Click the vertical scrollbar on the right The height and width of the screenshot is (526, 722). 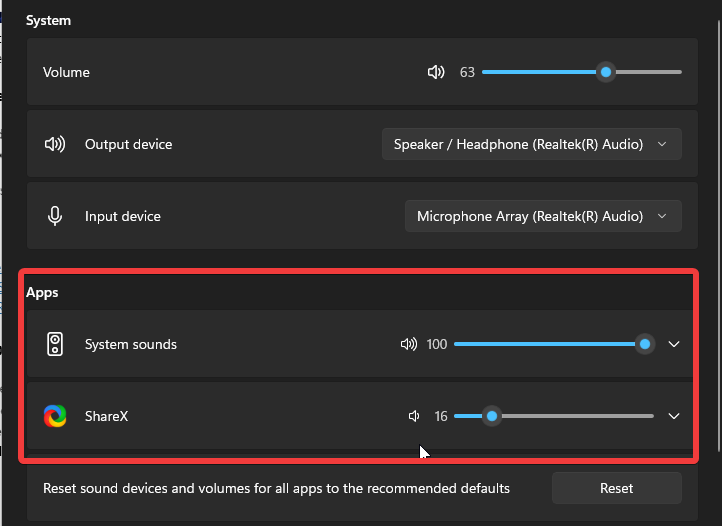click(719, 236)
